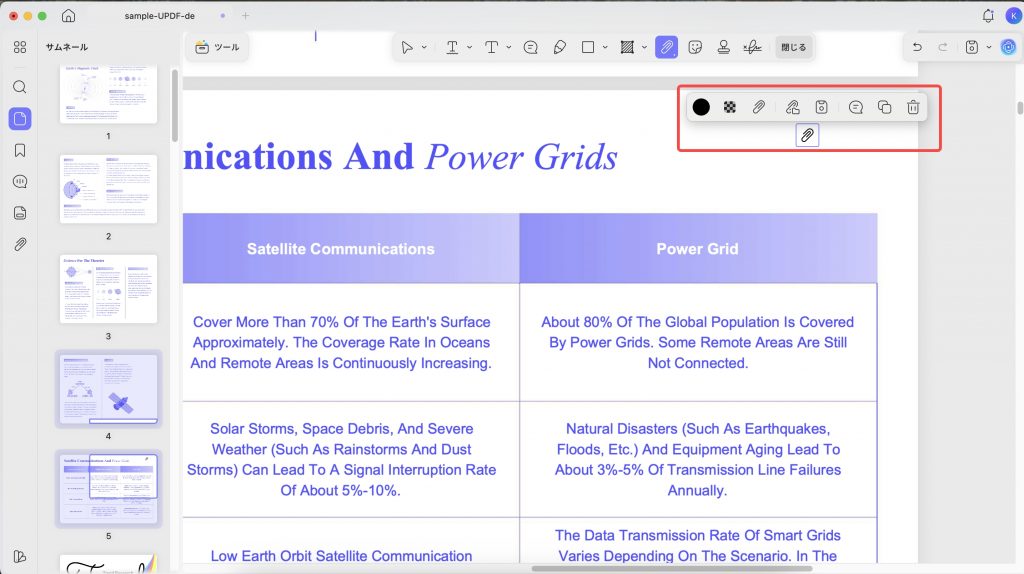The height and width of the screenshot is (574, 1024).
Task: Open the form fields panel in the sidebar
Action: (x=20, y=213)
